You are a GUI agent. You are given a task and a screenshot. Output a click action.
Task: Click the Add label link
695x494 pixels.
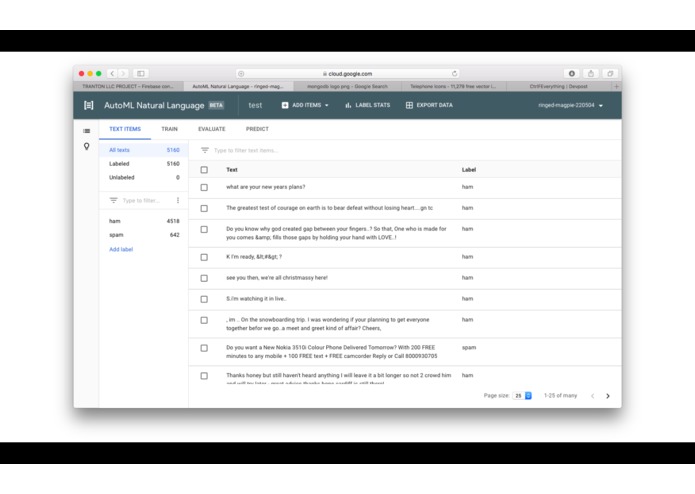[x=121, y=249]
